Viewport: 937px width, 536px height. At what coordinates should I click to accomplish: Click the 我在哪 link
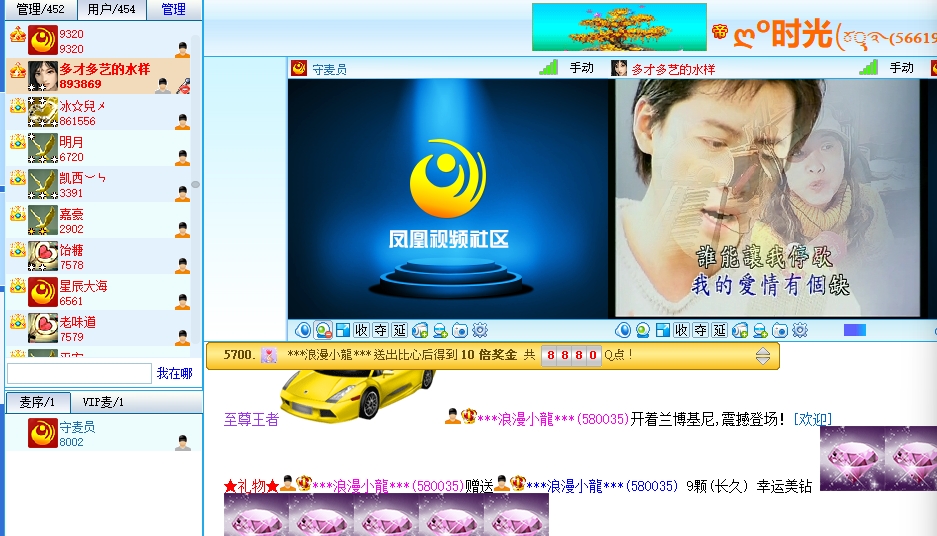coord(174,373)
